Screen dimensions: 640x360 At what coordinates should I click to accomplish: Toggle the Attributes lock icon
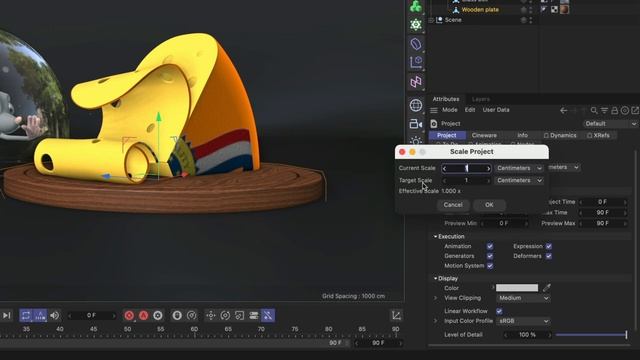pos(614,110)
